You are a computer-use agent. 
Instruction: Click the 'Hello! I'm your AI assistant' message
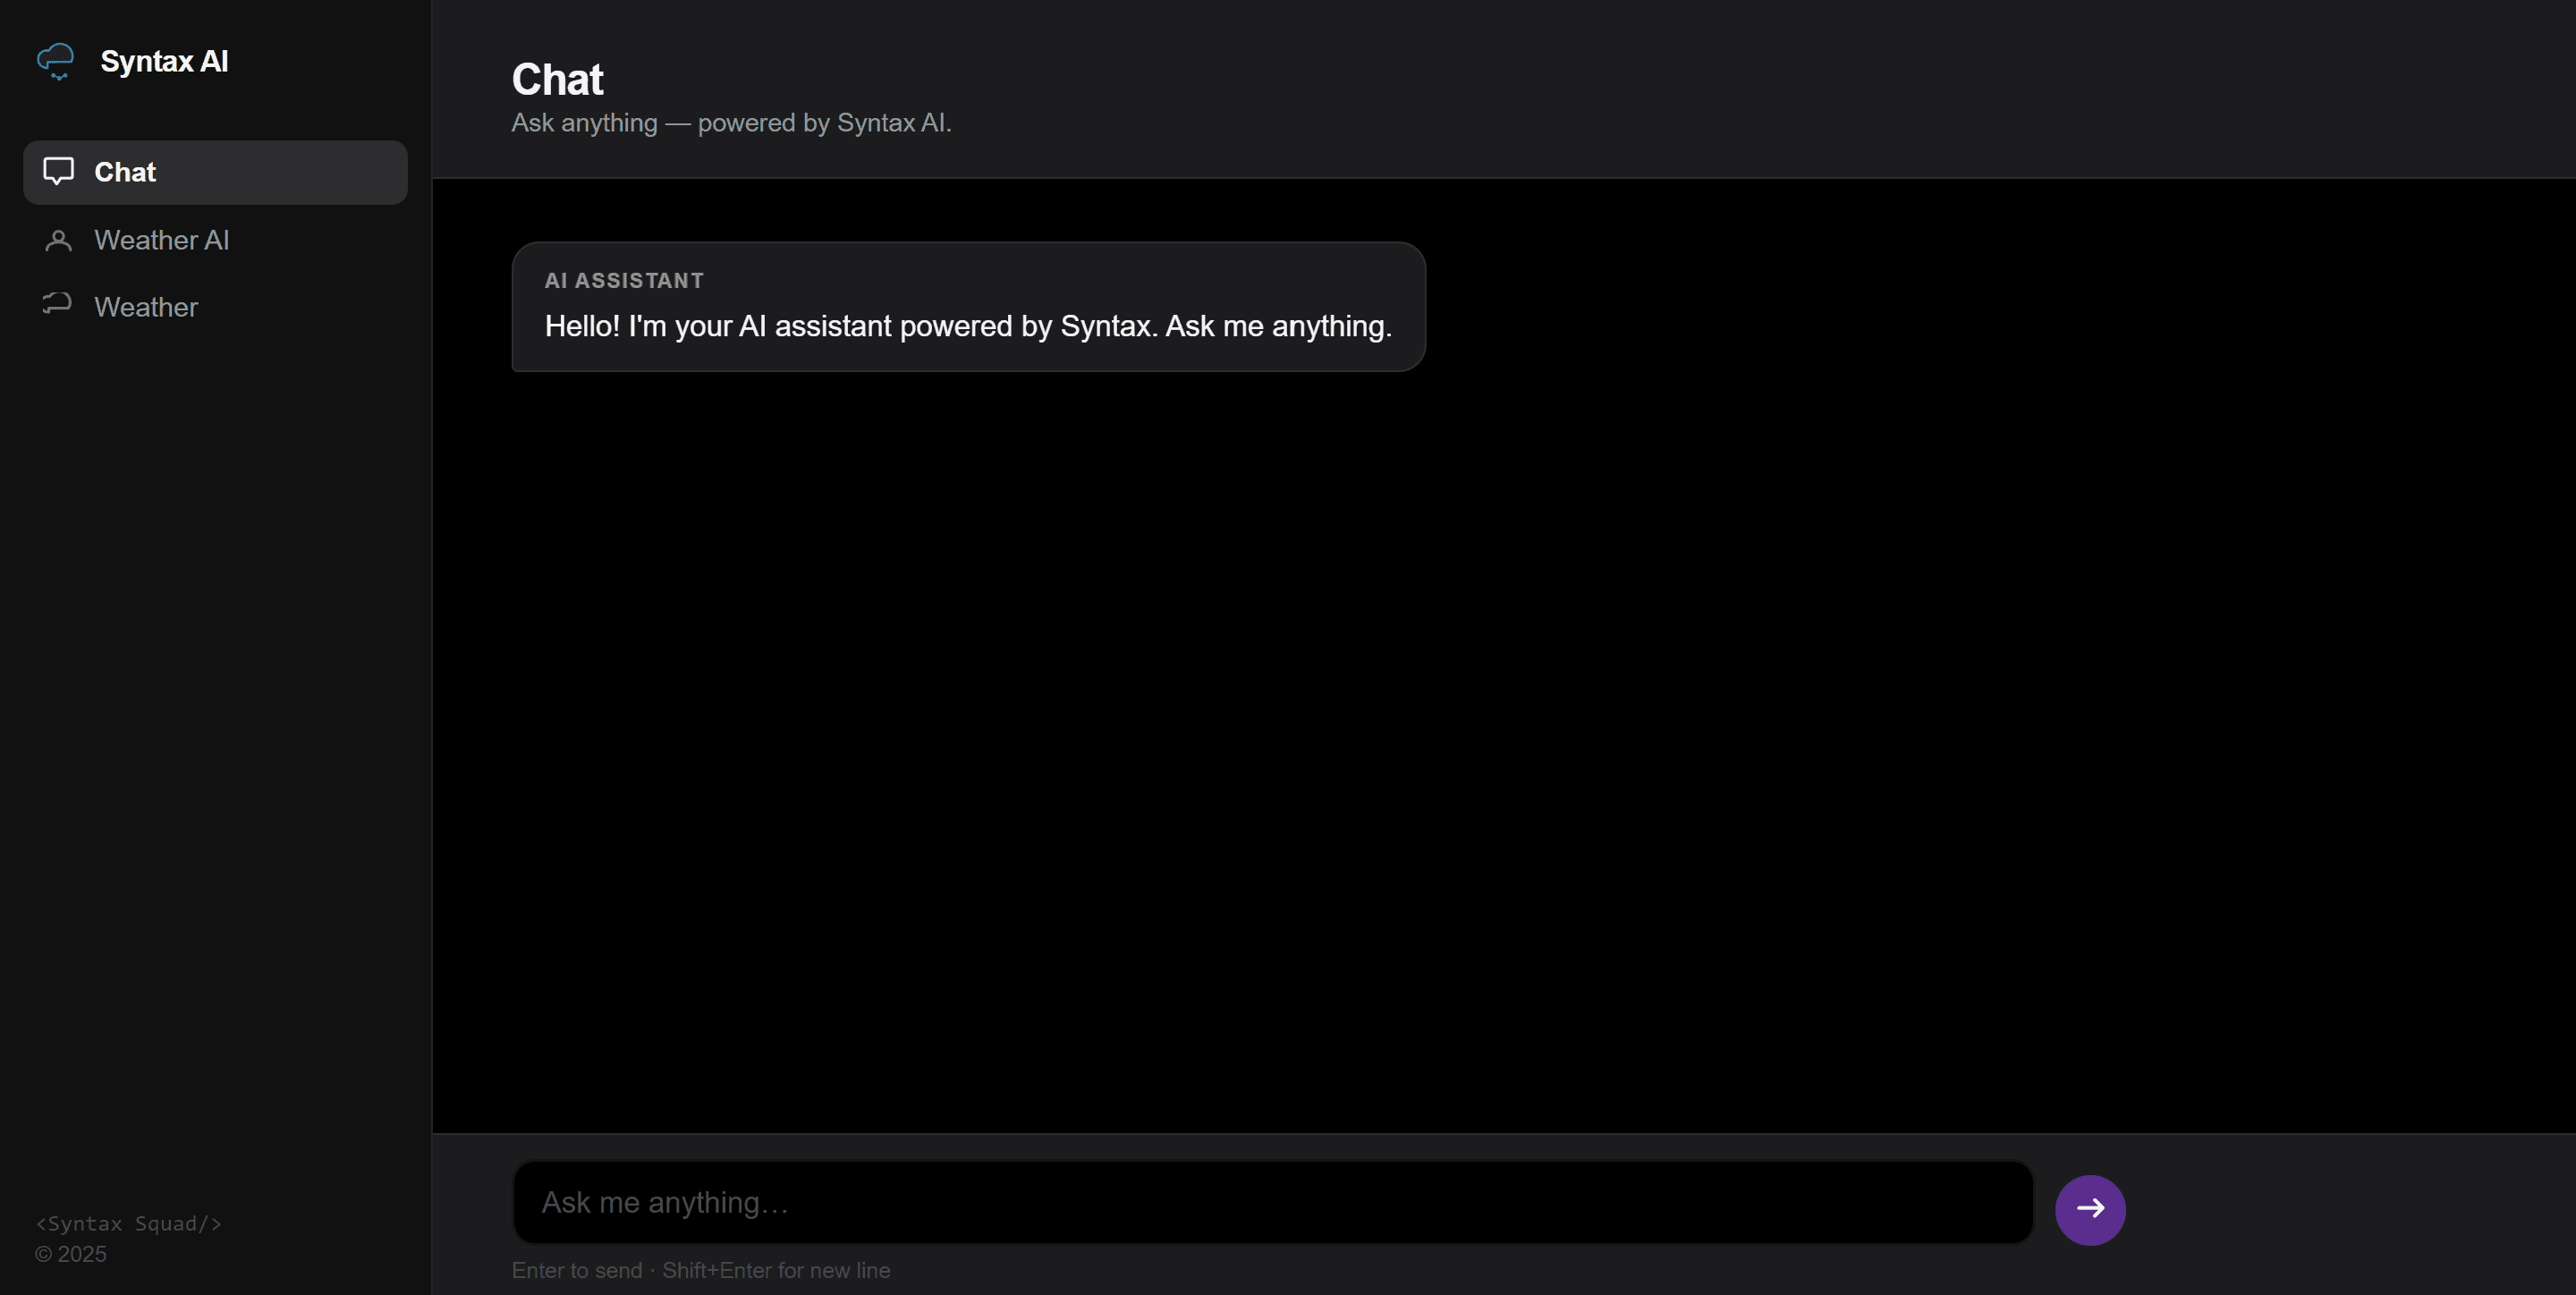click(968, 326)
